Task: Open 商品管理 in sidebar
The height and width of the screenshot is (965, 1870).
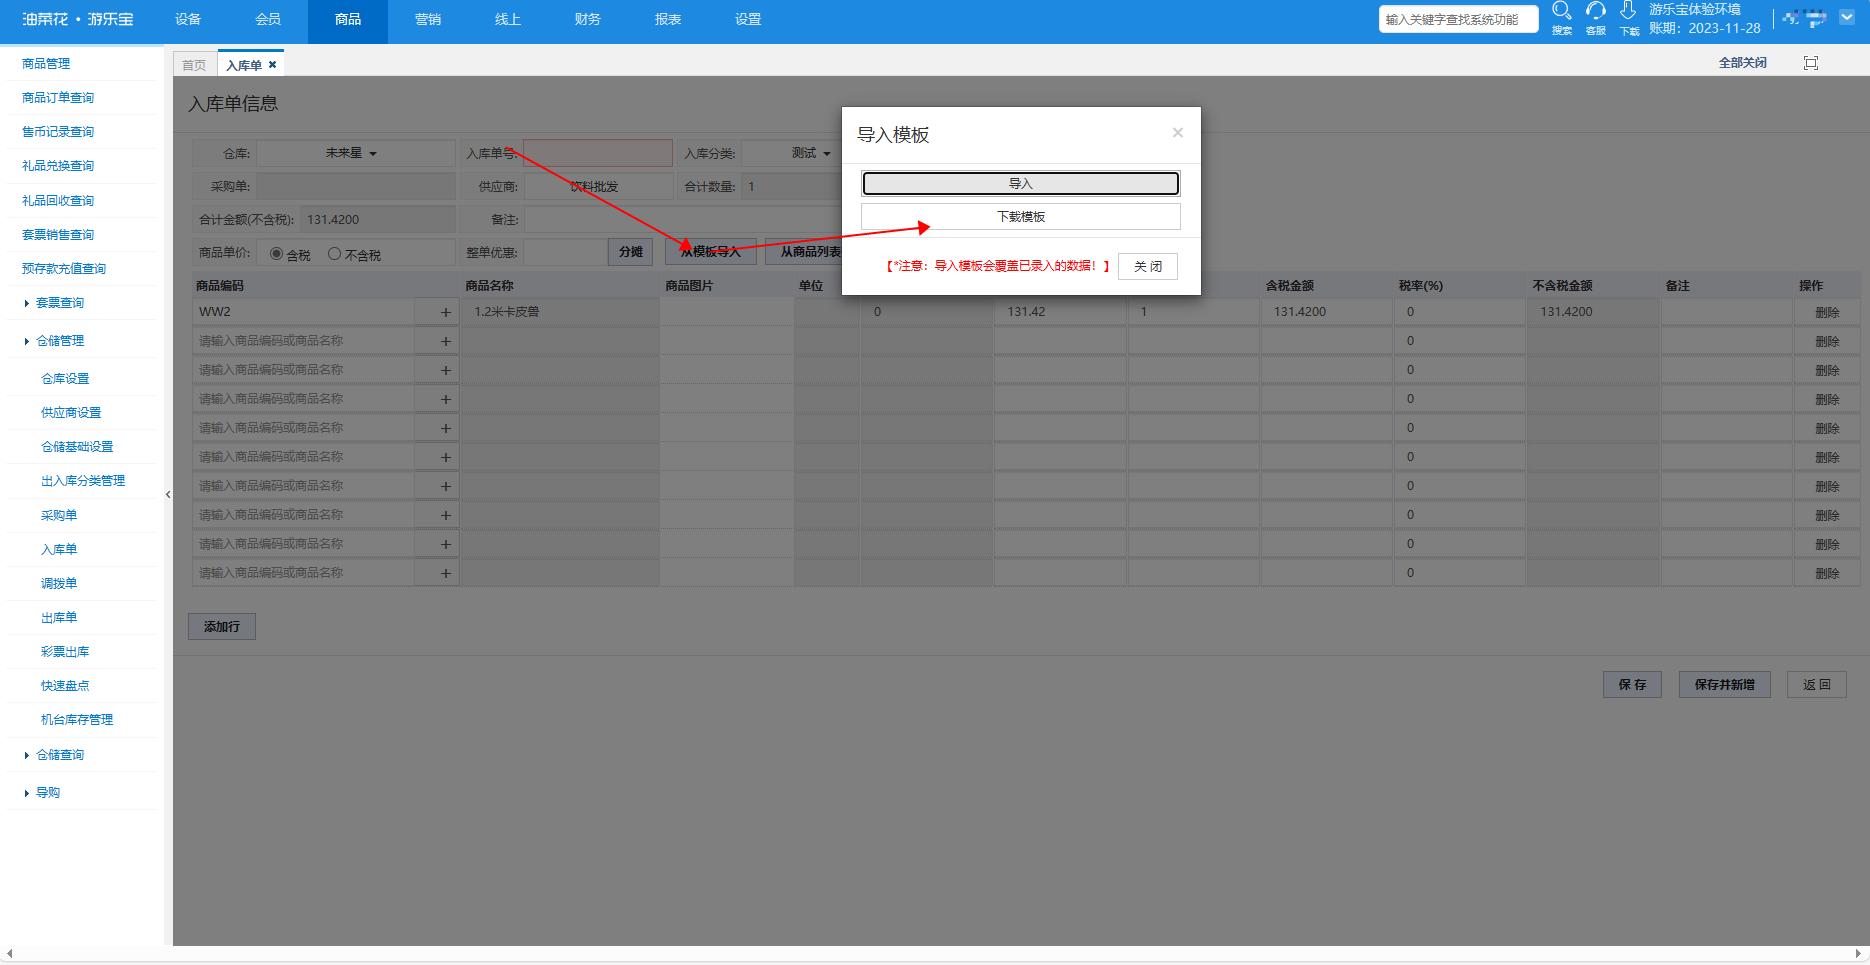Action: point(46,64)
